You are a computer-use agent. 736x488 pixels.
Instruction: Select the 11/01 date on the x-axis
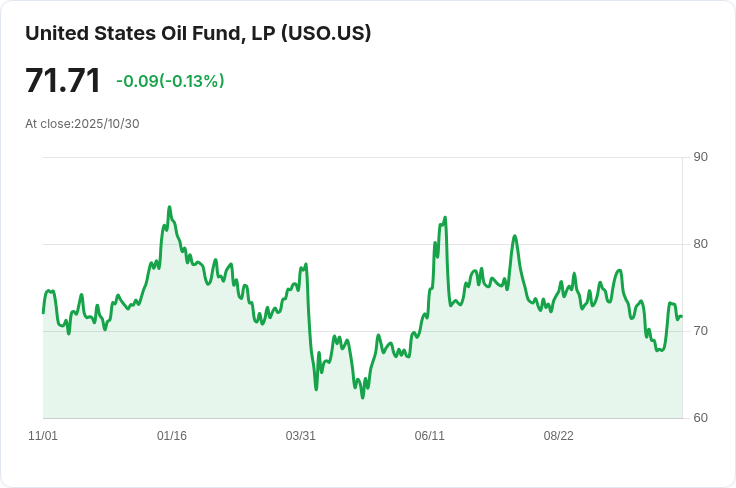click(x=43, y=436)
